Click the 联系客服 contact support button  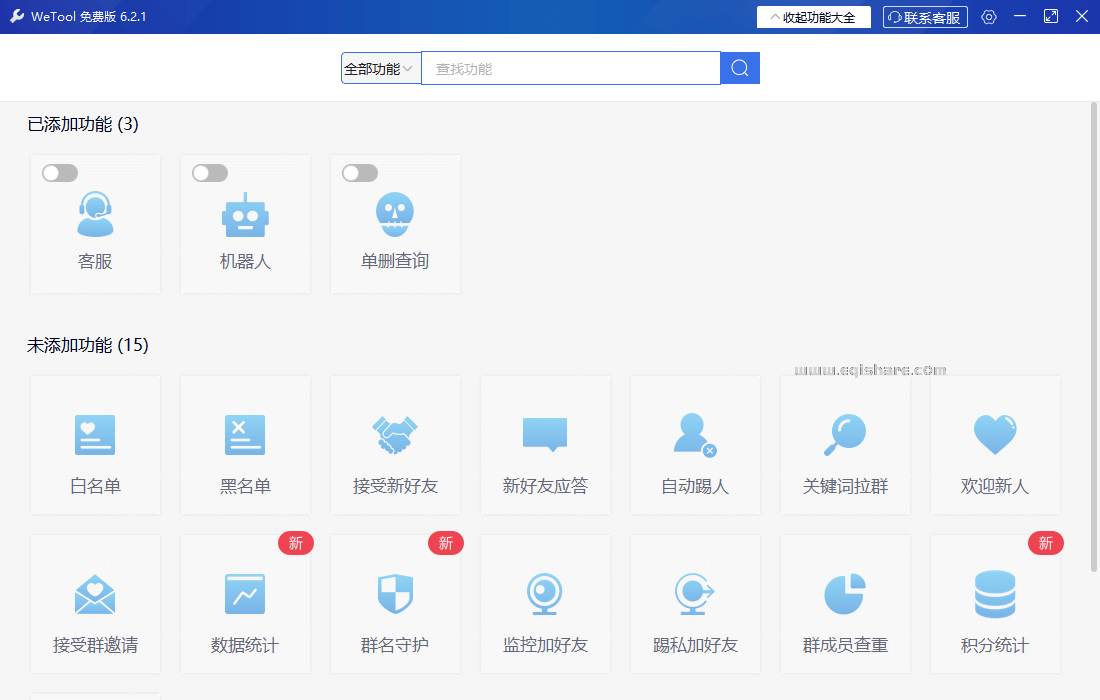click(924, 17)
